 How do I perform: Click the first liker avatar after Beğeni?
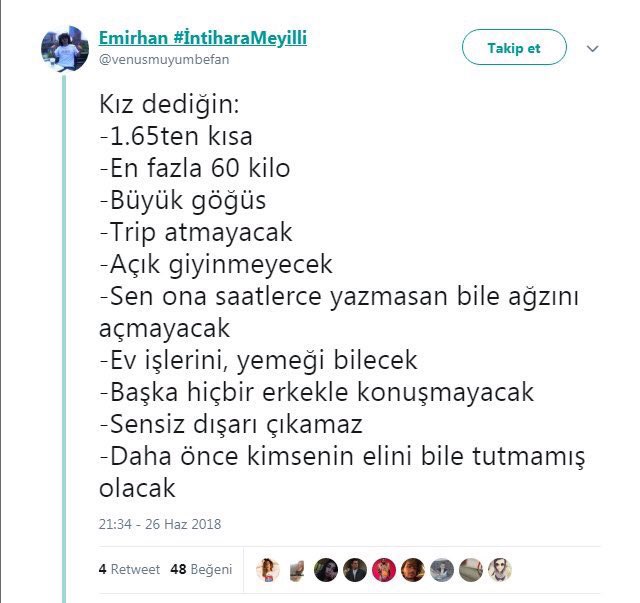click(268, 570)
